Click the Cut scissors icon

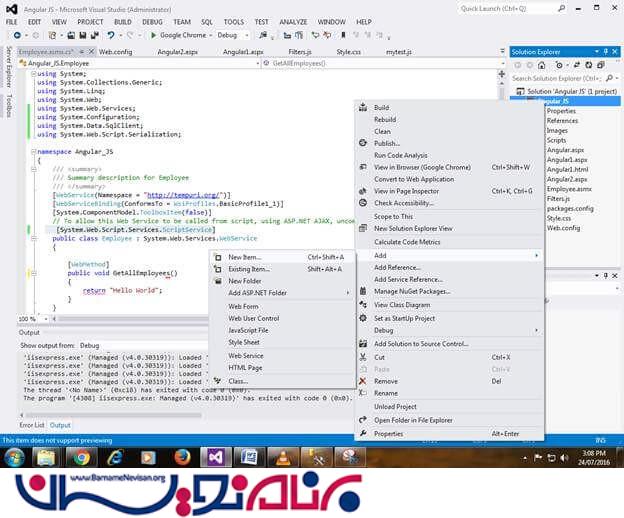(365, 357)
